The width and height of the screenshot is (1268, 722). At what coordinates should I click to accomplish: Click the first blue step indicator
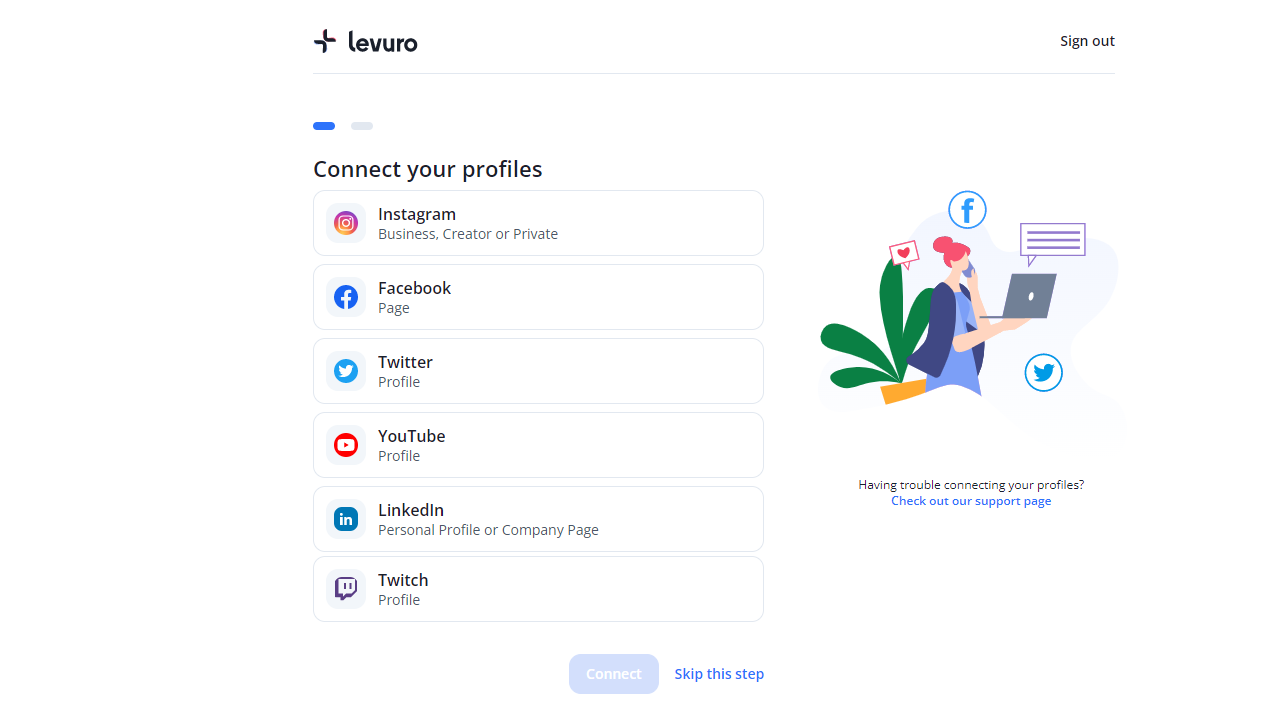[324, 126]
